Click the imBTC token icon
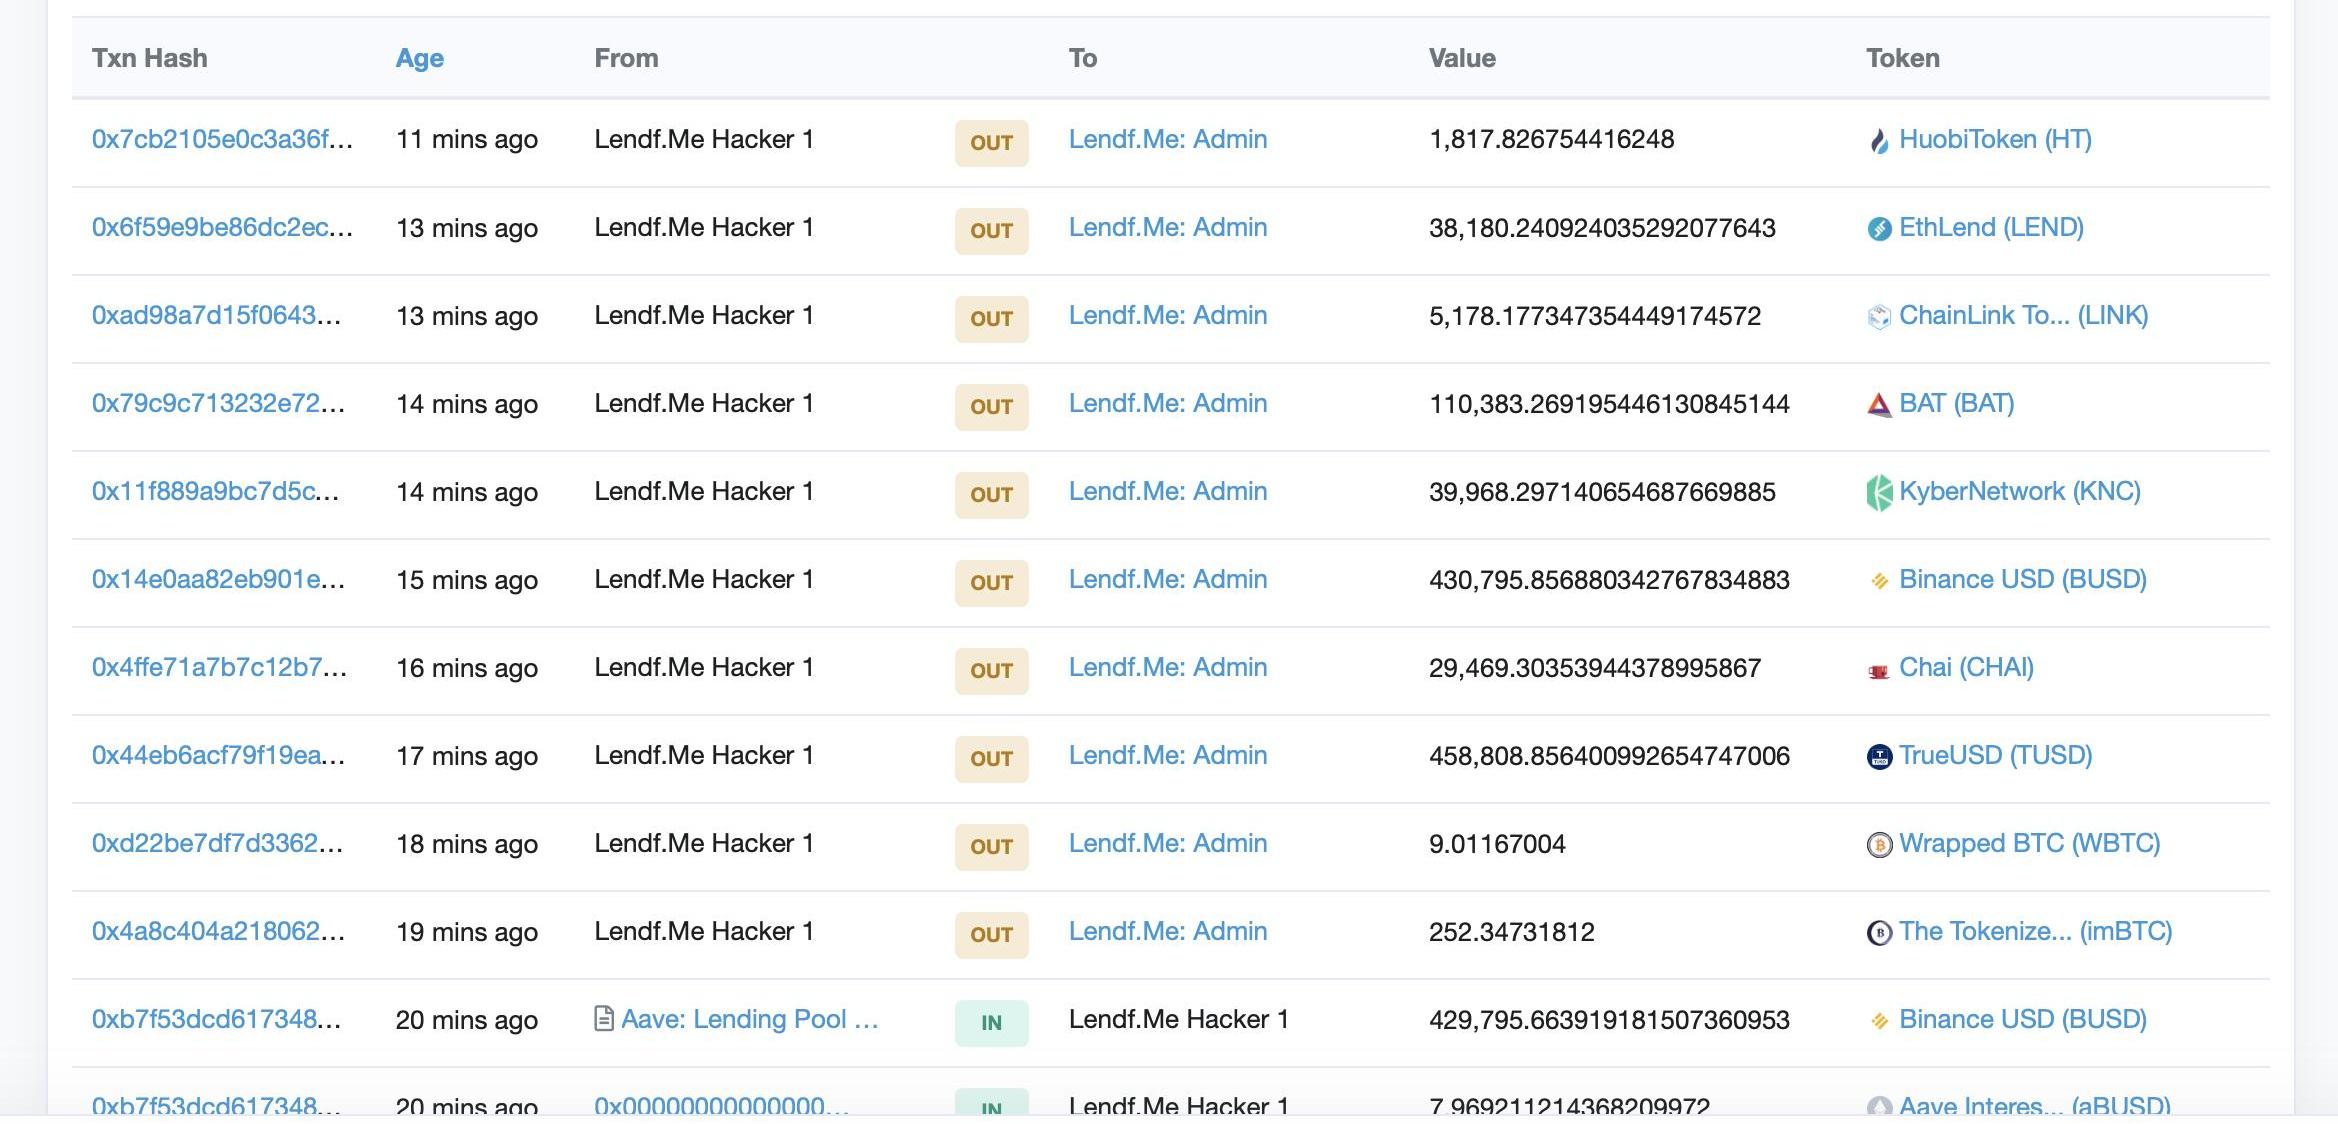This screenshot has width=2338, height=1124. [1879, 933]
